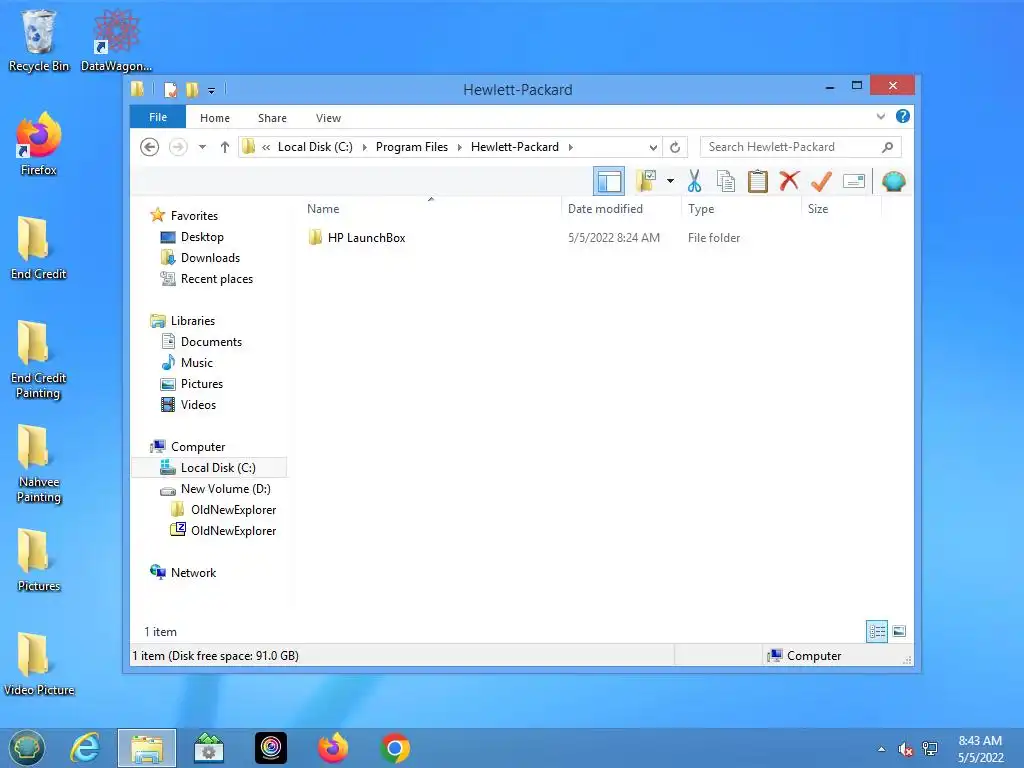Go up one folder level
1024x768 pixels.
click(225, 147)
